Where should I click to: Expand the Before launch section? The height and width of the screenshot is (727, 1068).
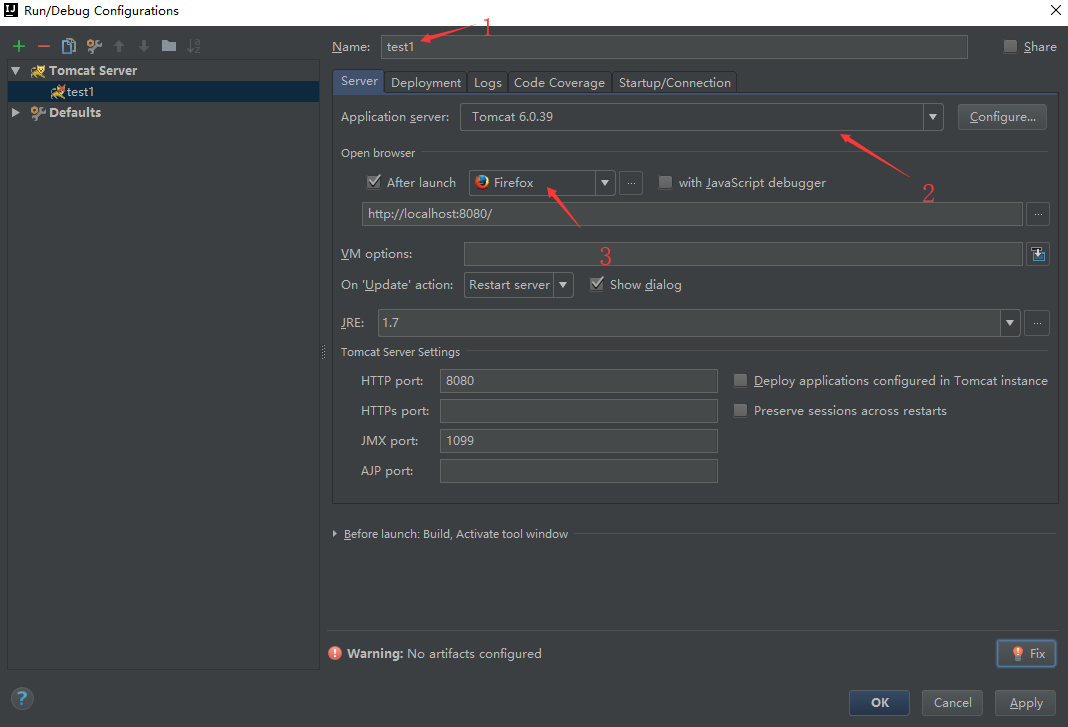[x=334, y=533]
